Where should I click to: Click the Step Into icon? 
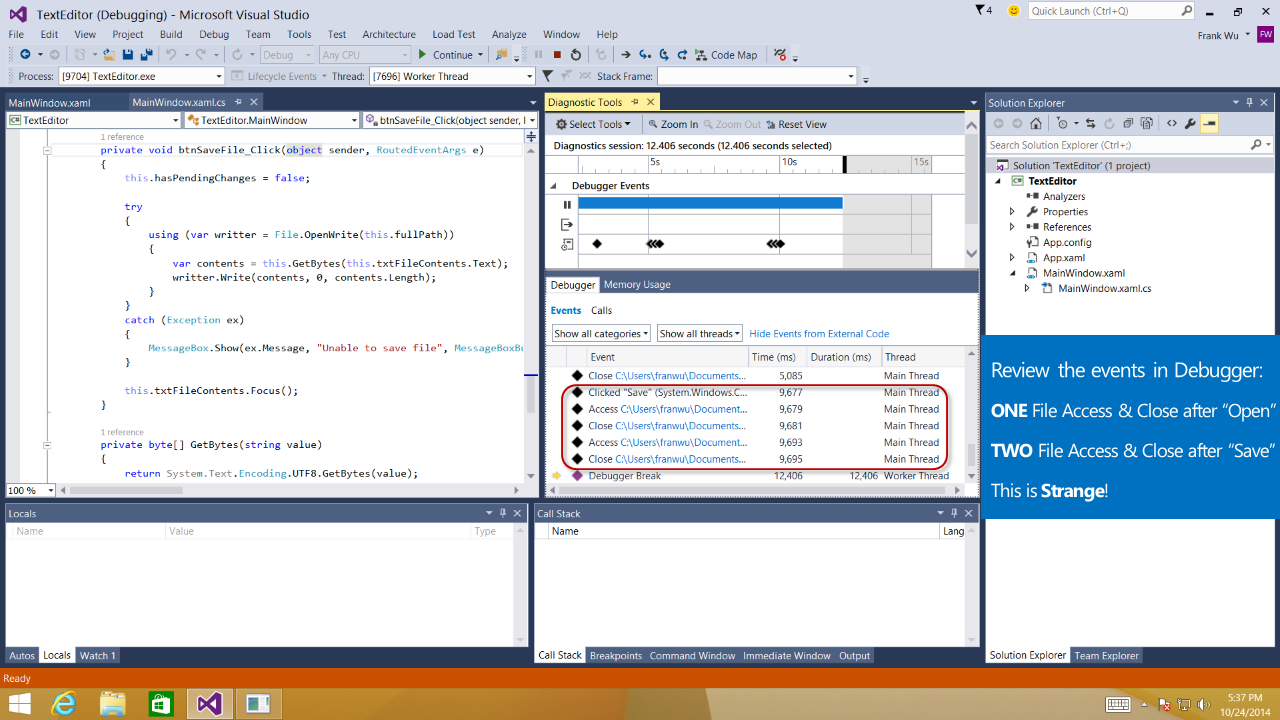[645, 55]
